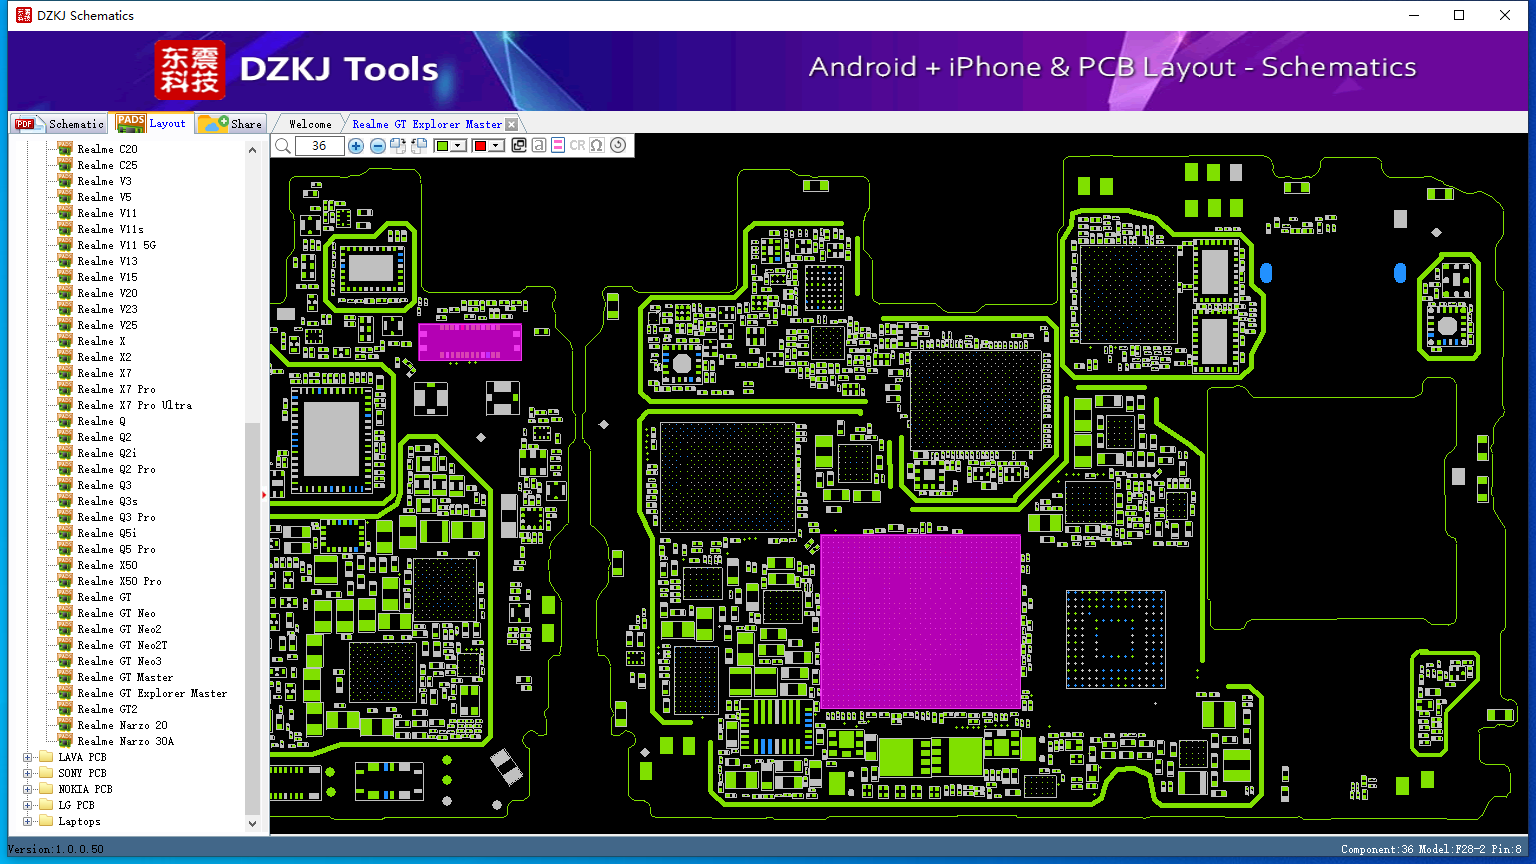
Task: Expand the NOKIA PCB folder
Action: (28, 790)
